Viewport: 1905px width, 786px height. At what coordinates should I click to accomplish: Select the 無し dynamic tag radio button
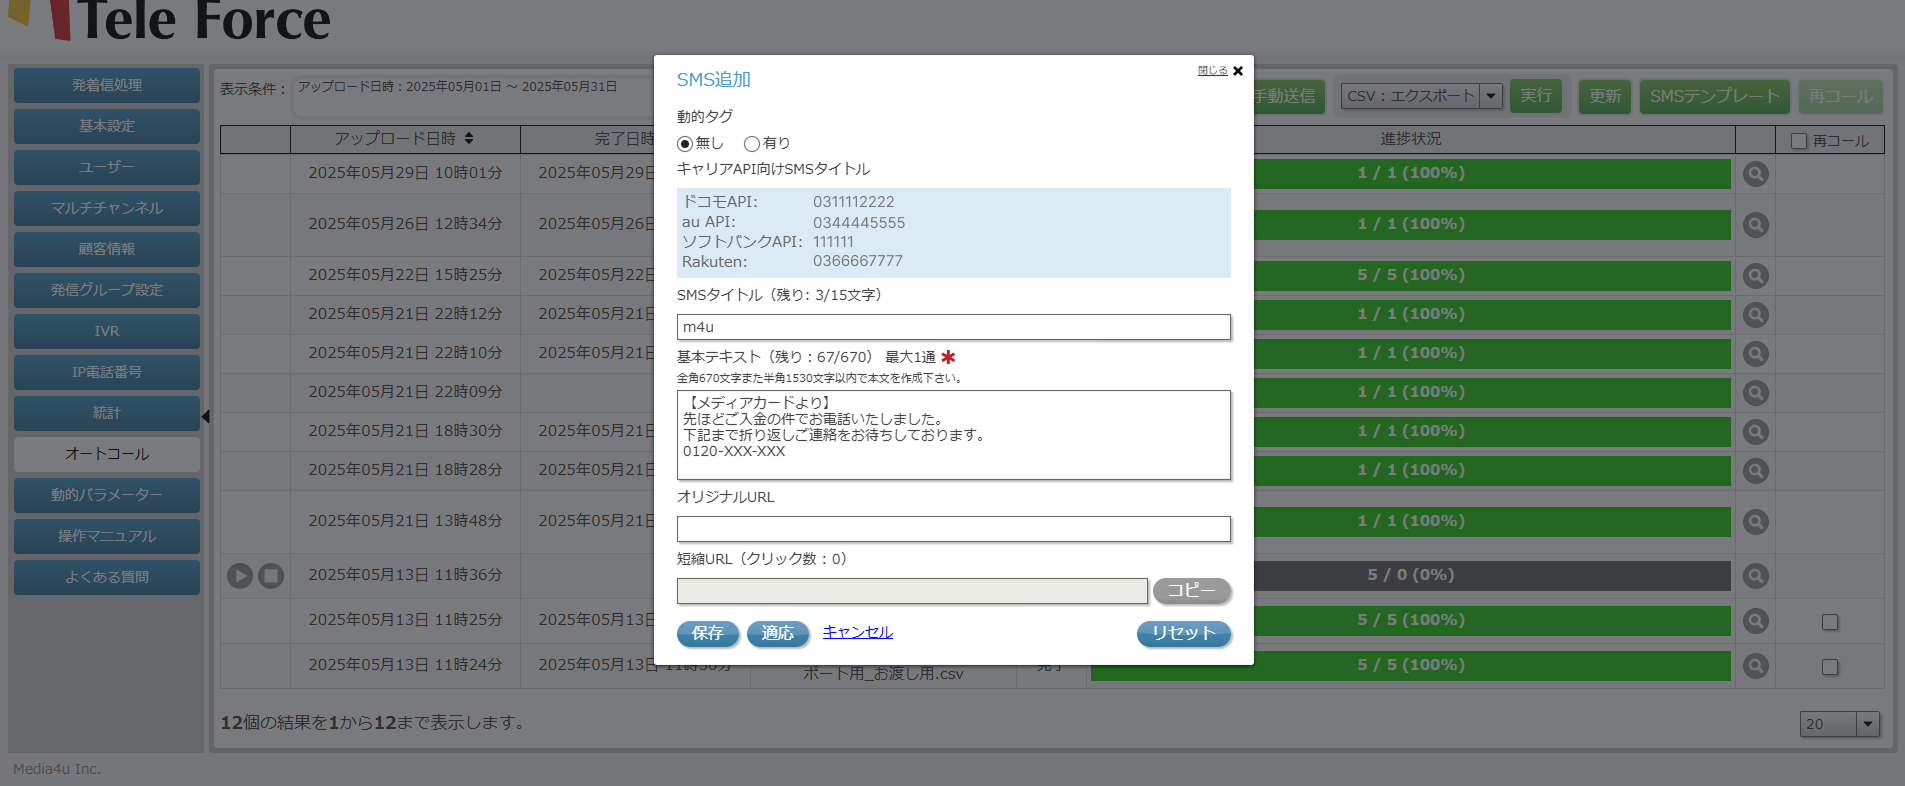tap(685, 144)
